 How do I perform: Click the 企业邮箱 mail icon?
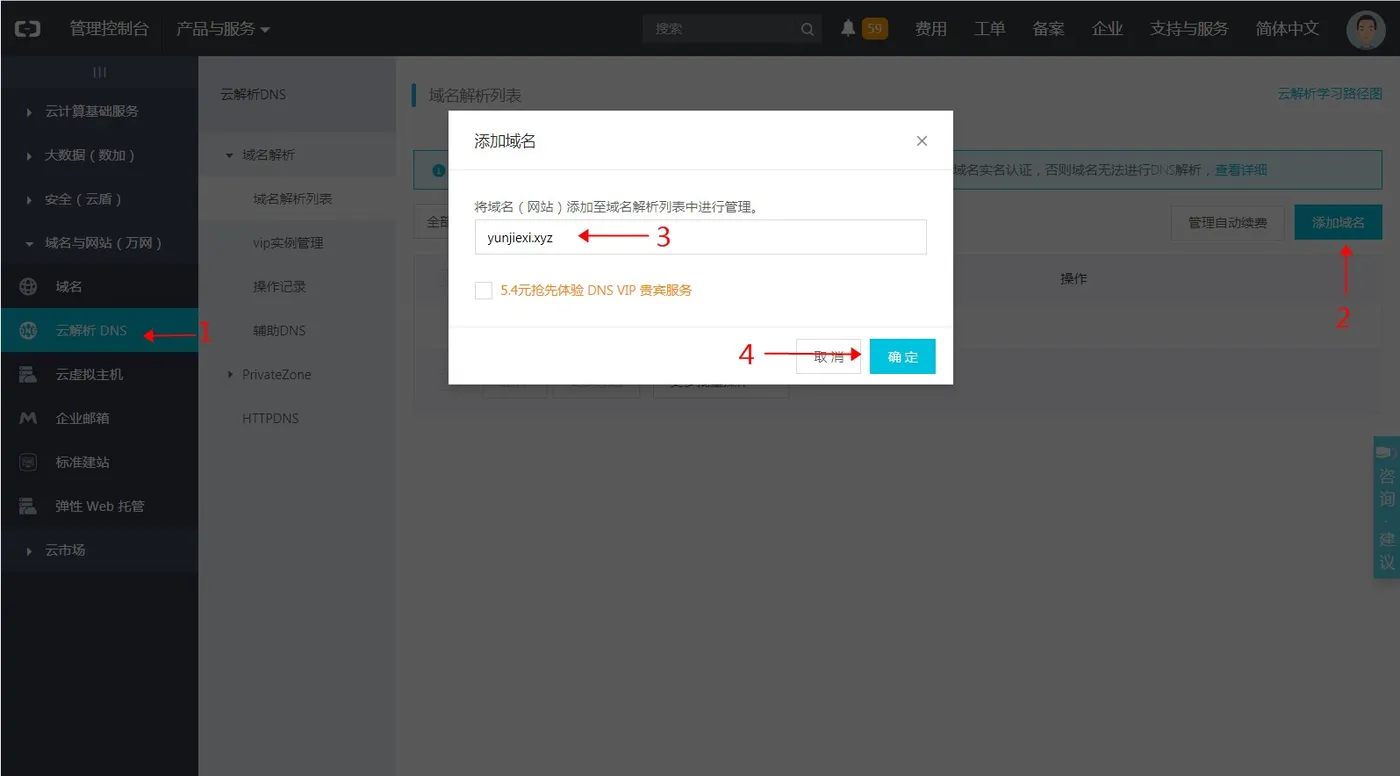tap(28, 419)
